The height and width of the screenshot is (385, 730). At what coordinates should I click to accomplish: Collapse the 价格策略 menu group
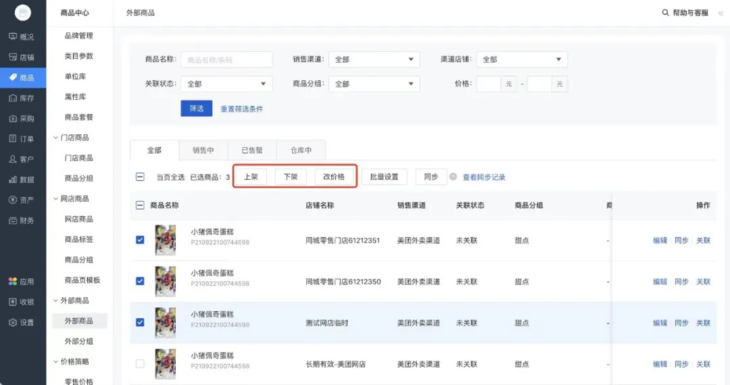coord(55,362)
